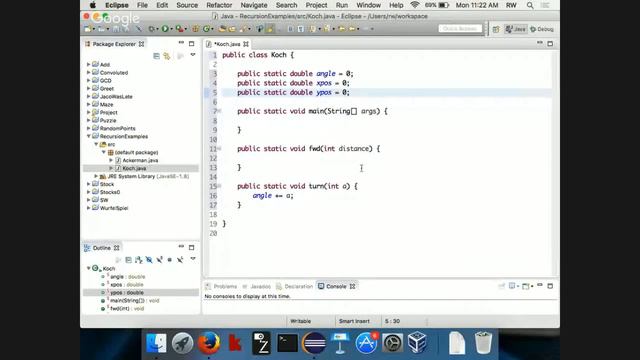
Task: Click the Open Perspective icon
Action: pos(496,29)
